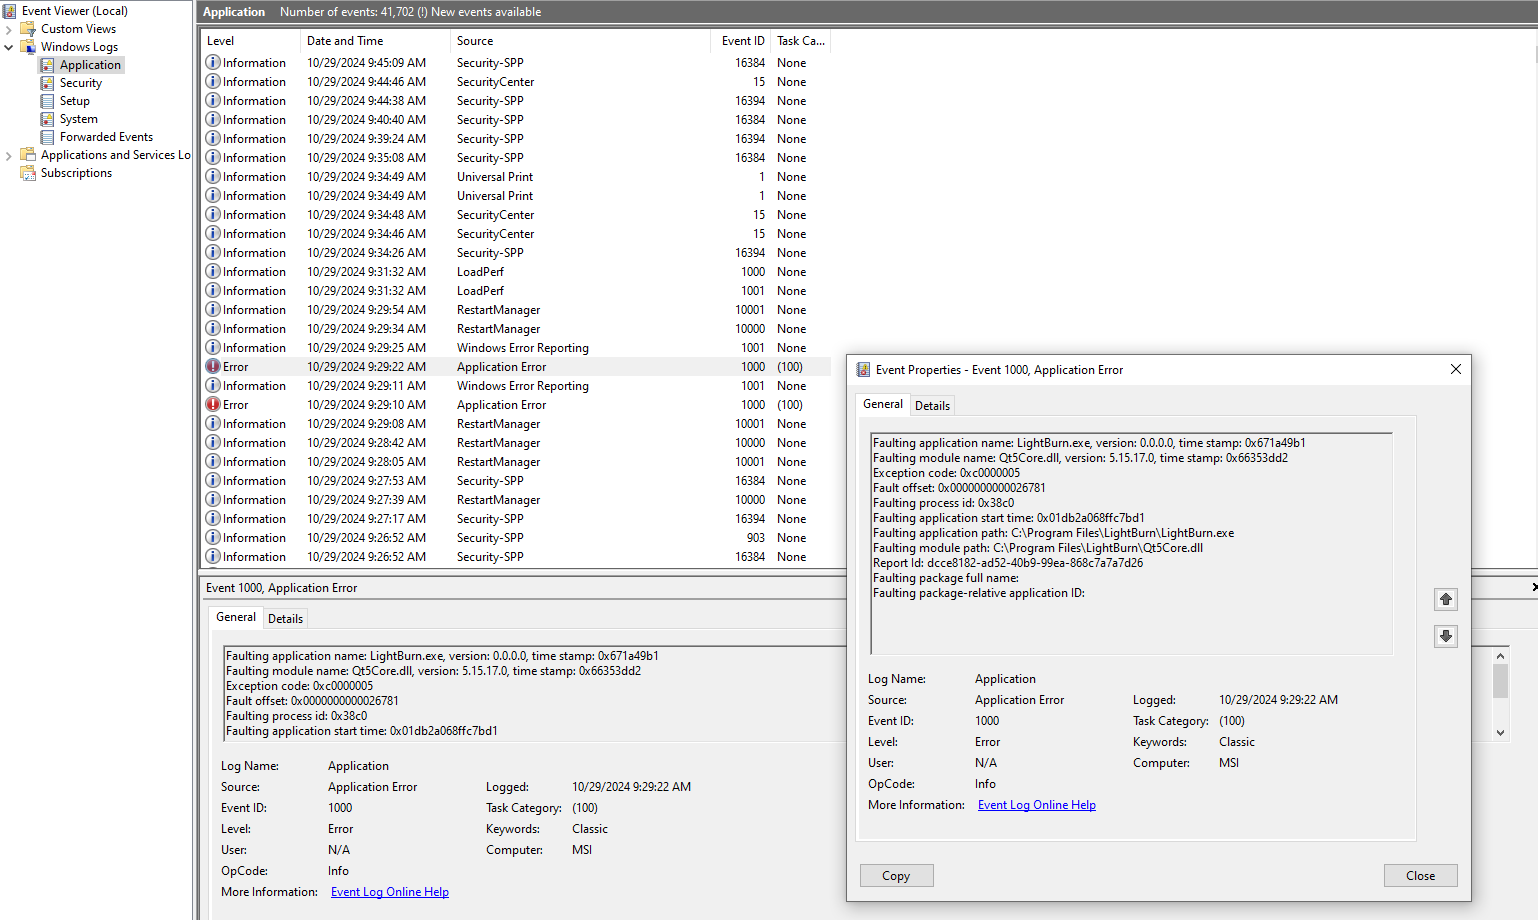Open Forwarded Events log icon
This screenshot has width=1538, height=920.
point(47,137)
